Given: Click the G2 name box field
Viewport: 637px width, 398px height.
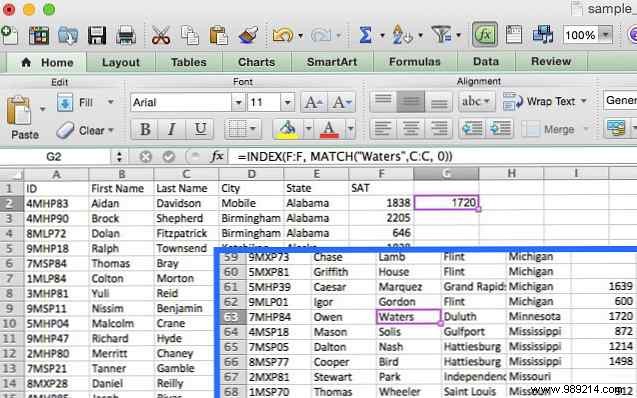Looking at the screenshot, I should [54, 157].
